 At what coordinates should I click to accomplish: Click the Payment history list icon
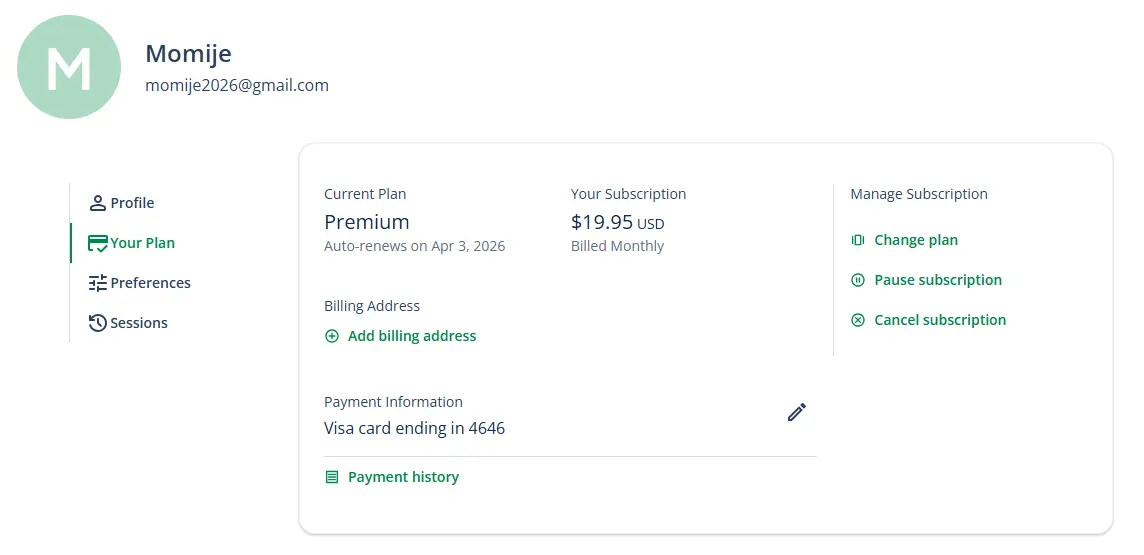coord(332,477)
